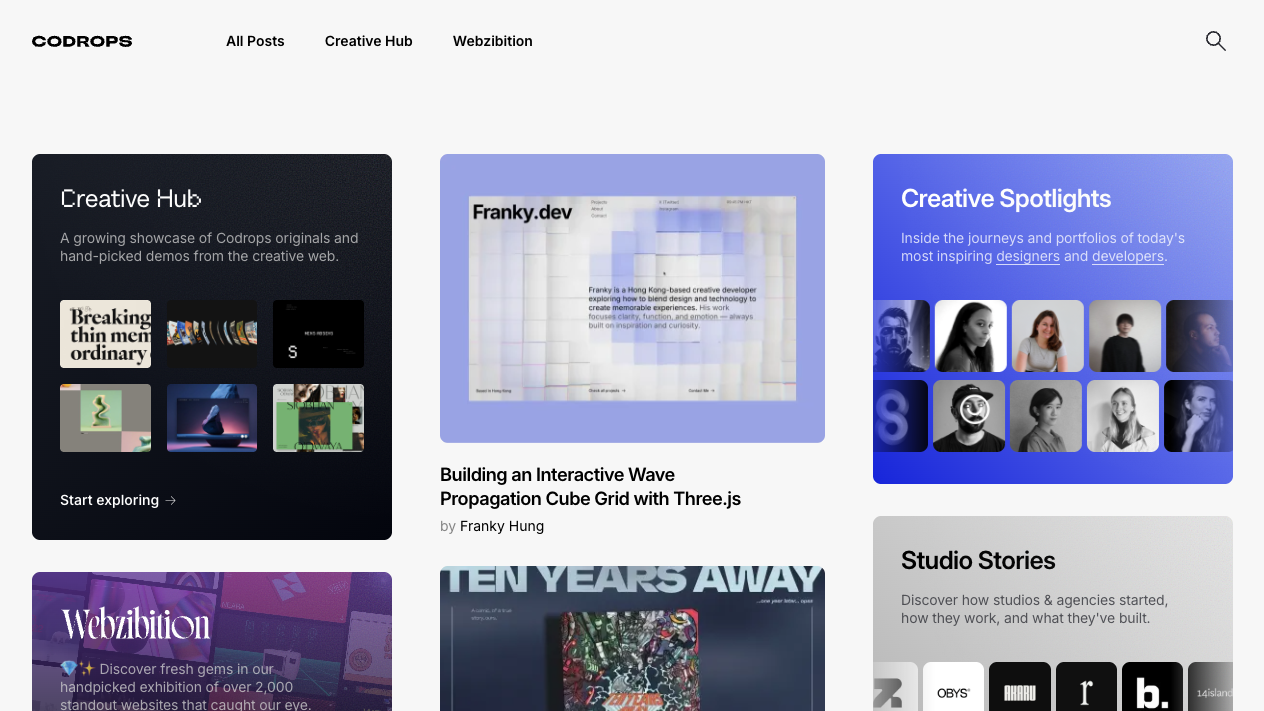
Task: Click the Start exploring link
Action: tap(118, 500)
